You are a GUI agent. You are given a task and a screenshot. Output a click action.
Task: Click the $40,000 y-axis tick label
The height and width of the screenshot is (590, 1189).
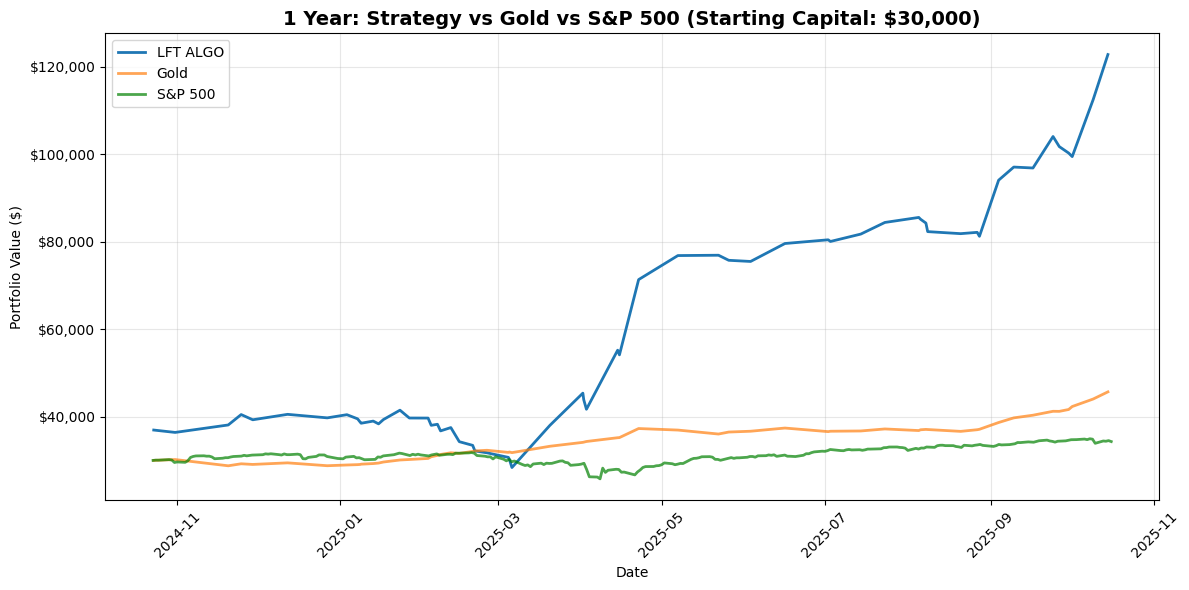pos(66,417)
